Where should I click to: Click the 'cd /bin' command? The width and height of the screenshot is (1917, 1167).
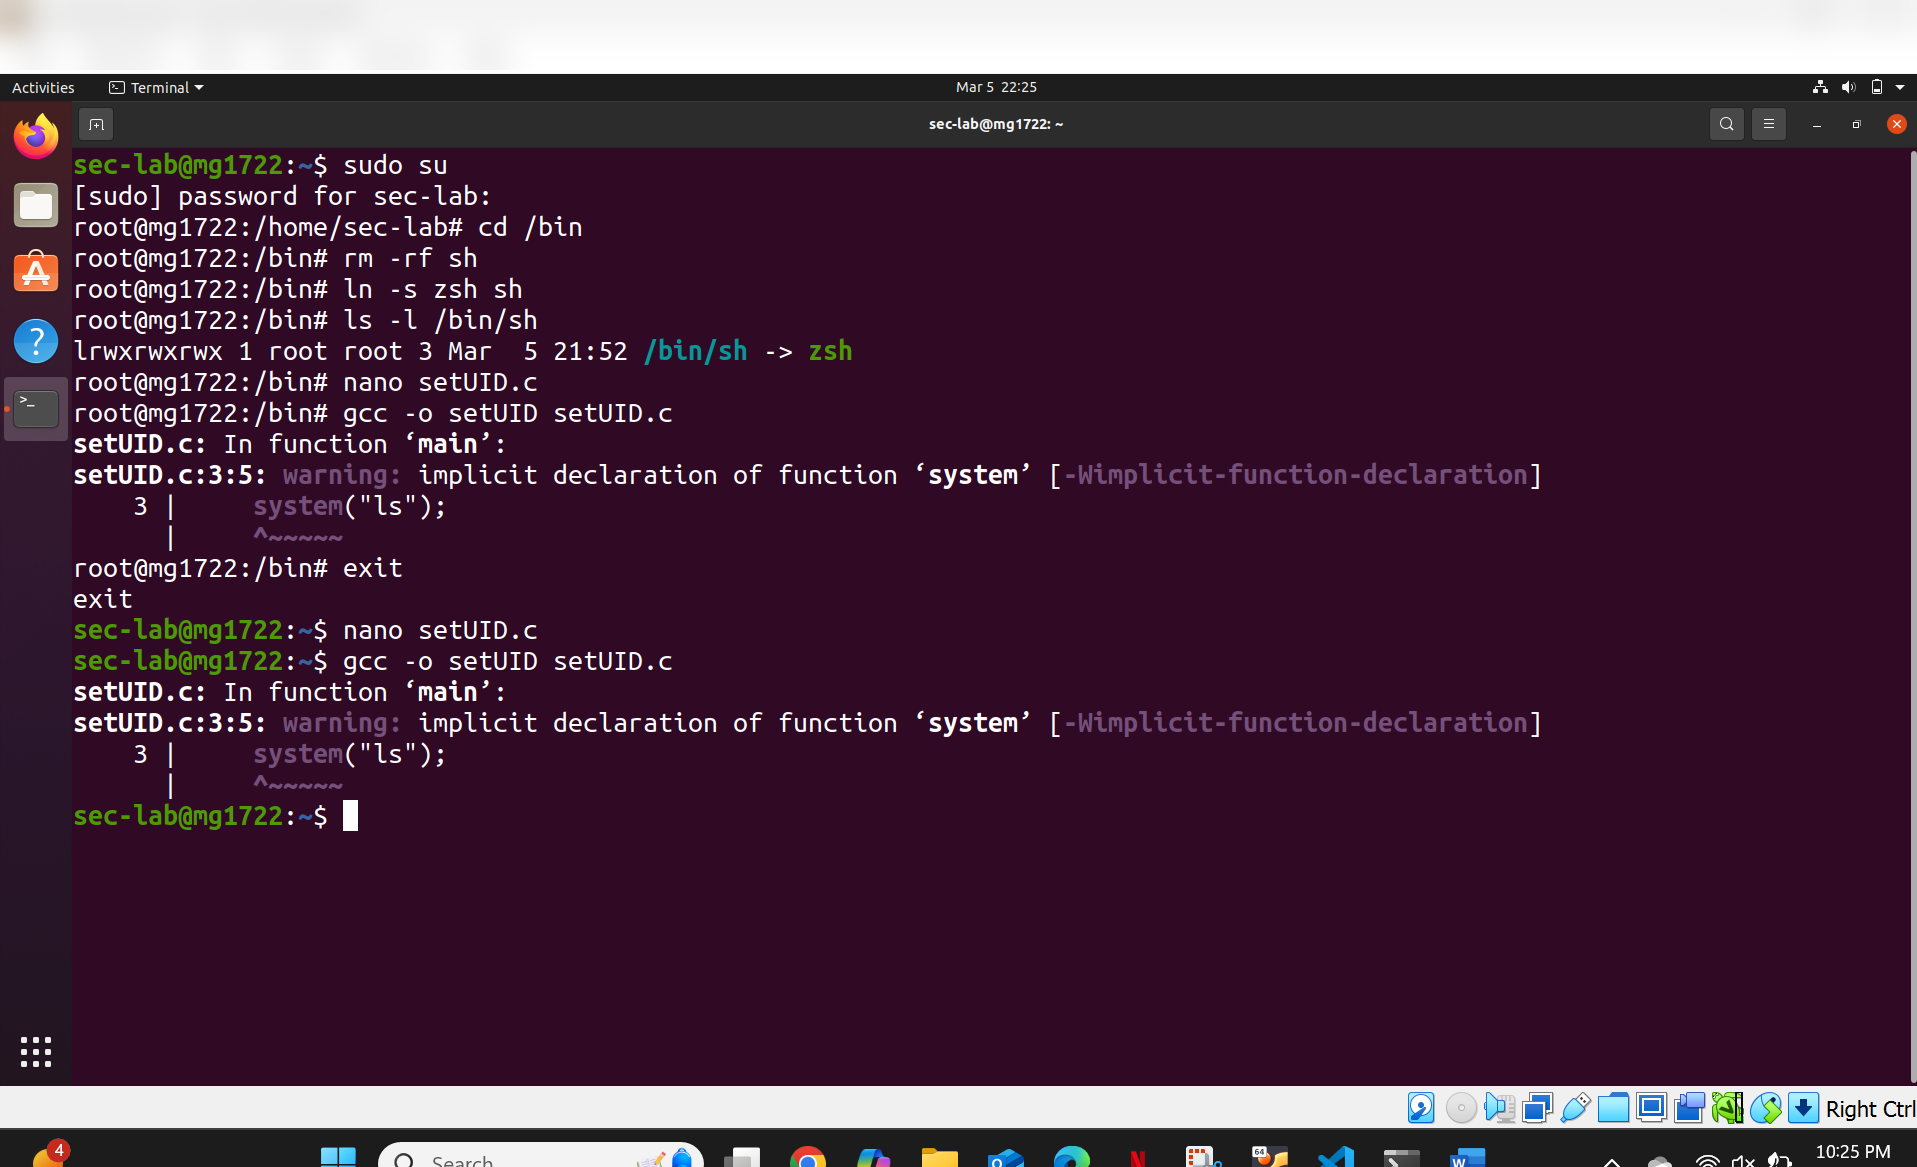530,227
